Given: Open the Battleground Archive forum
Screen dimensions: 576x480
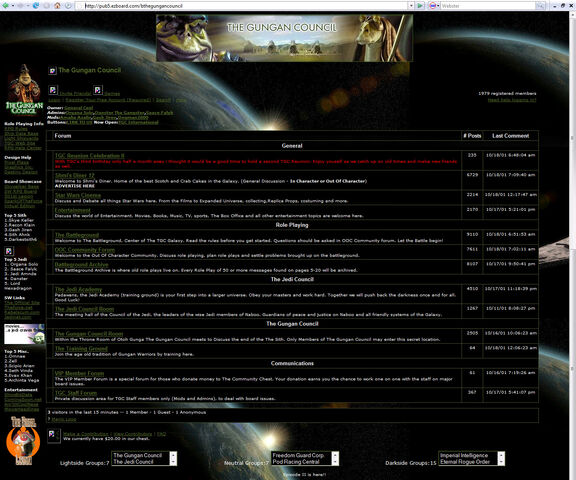Looking at the screenshot, I should click(82, 264).
